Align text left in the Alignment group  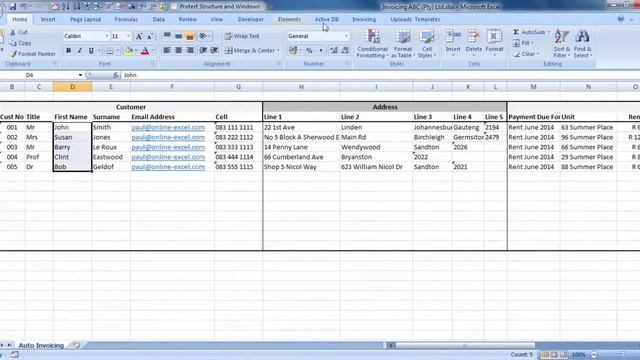coord(167,50)
